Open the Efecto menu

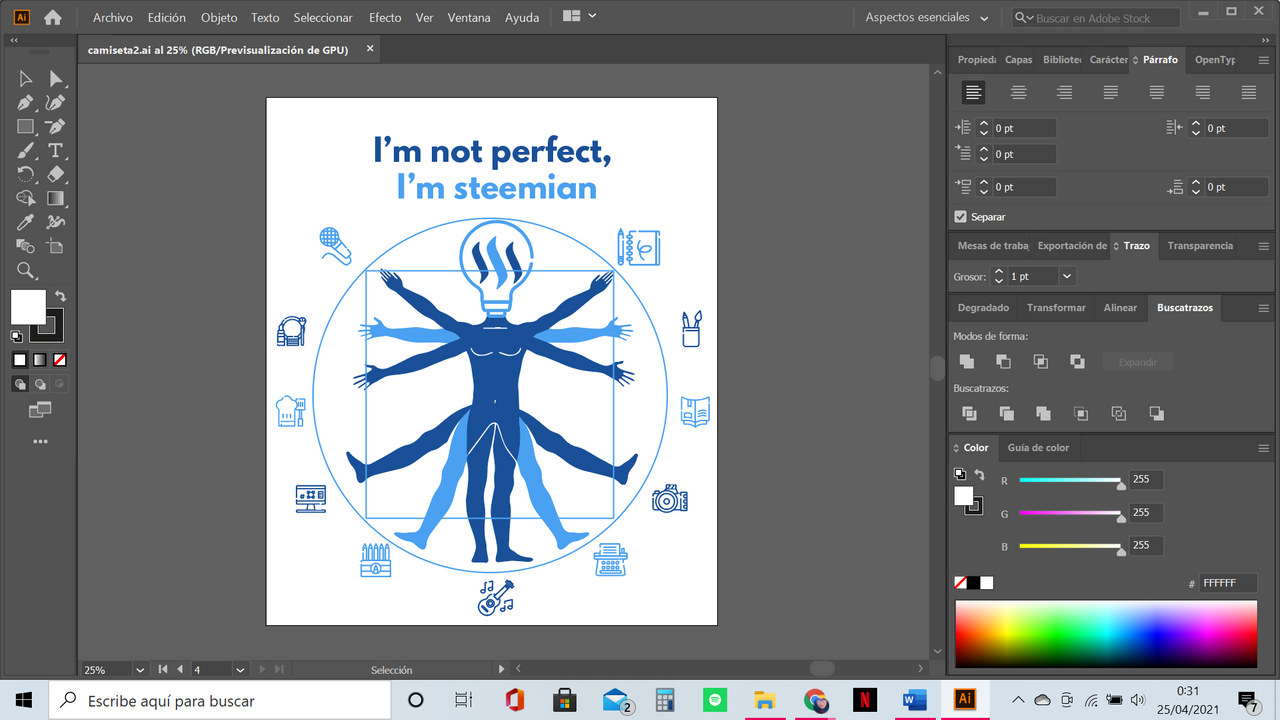[x=385, y=18]
